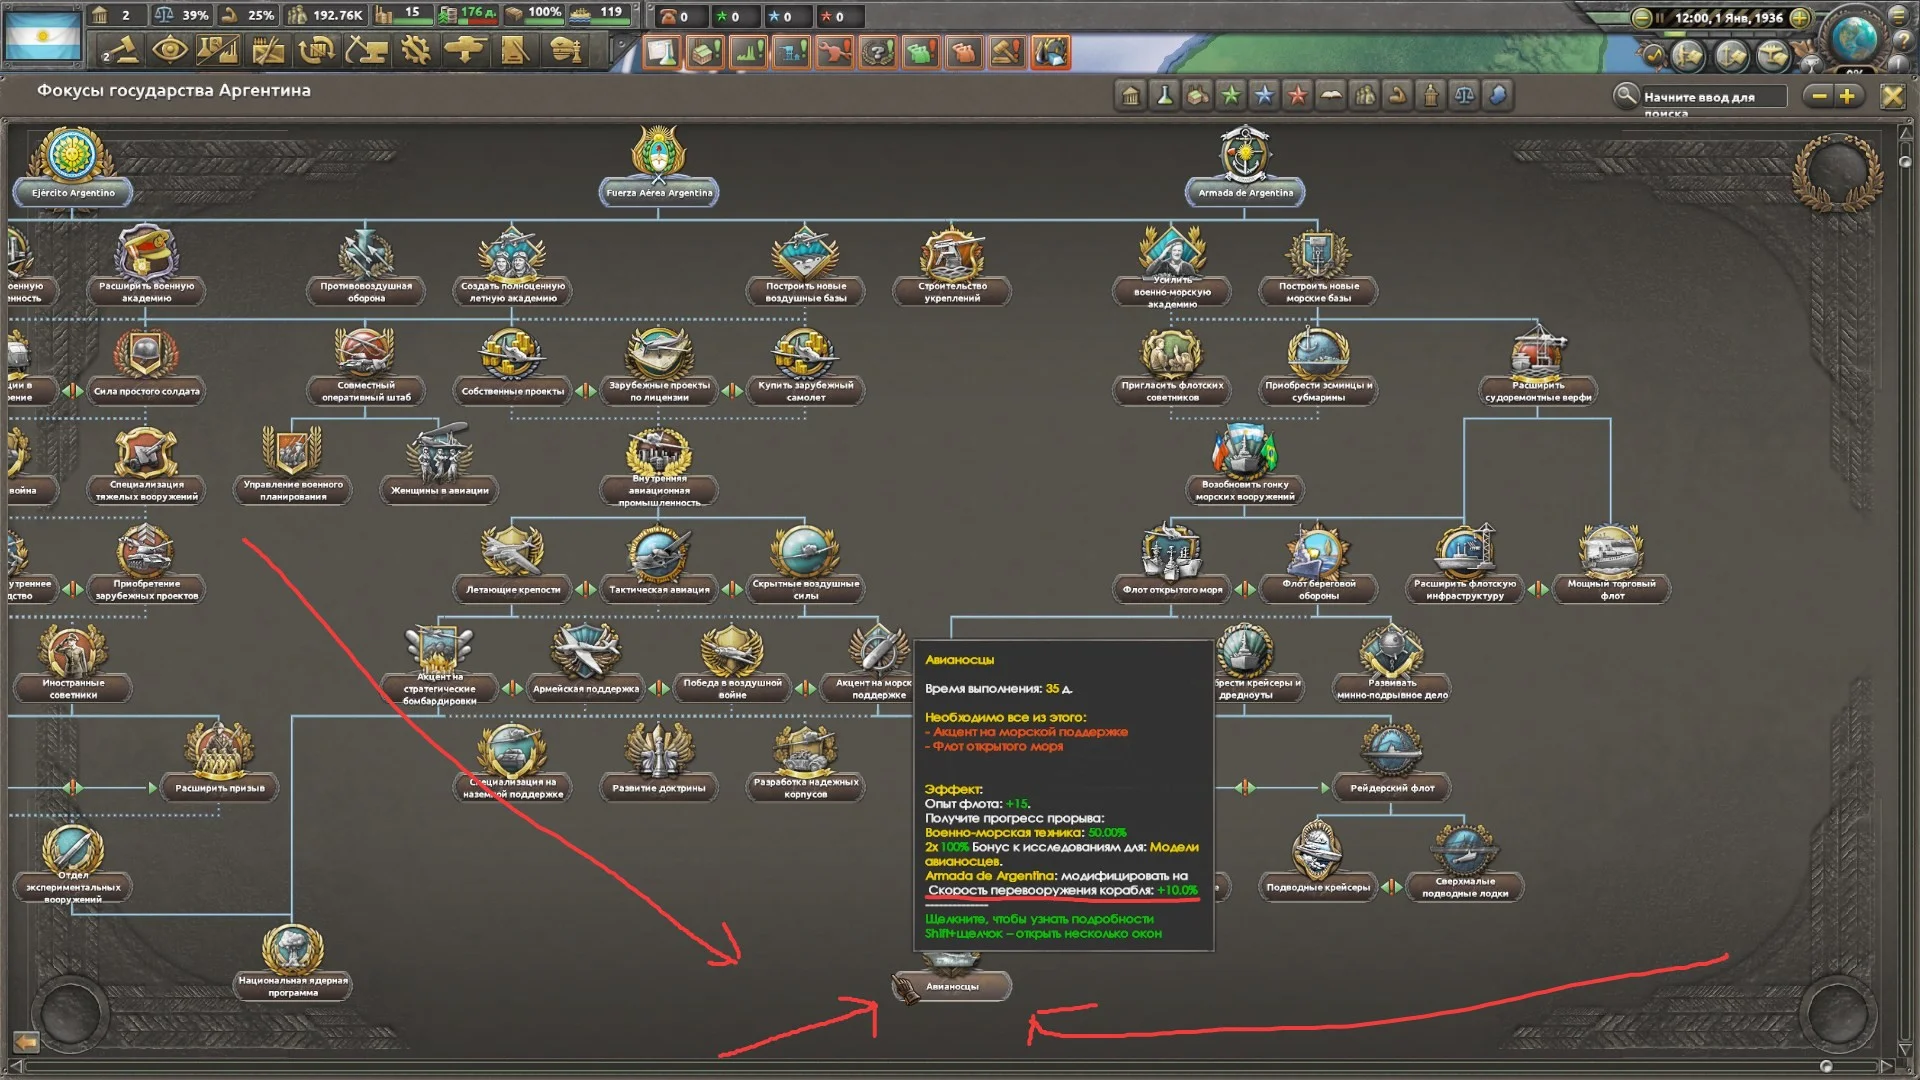1920x1080 pixels.
Task: Click the Расширить призыв focus label
Action: point(220,788)
